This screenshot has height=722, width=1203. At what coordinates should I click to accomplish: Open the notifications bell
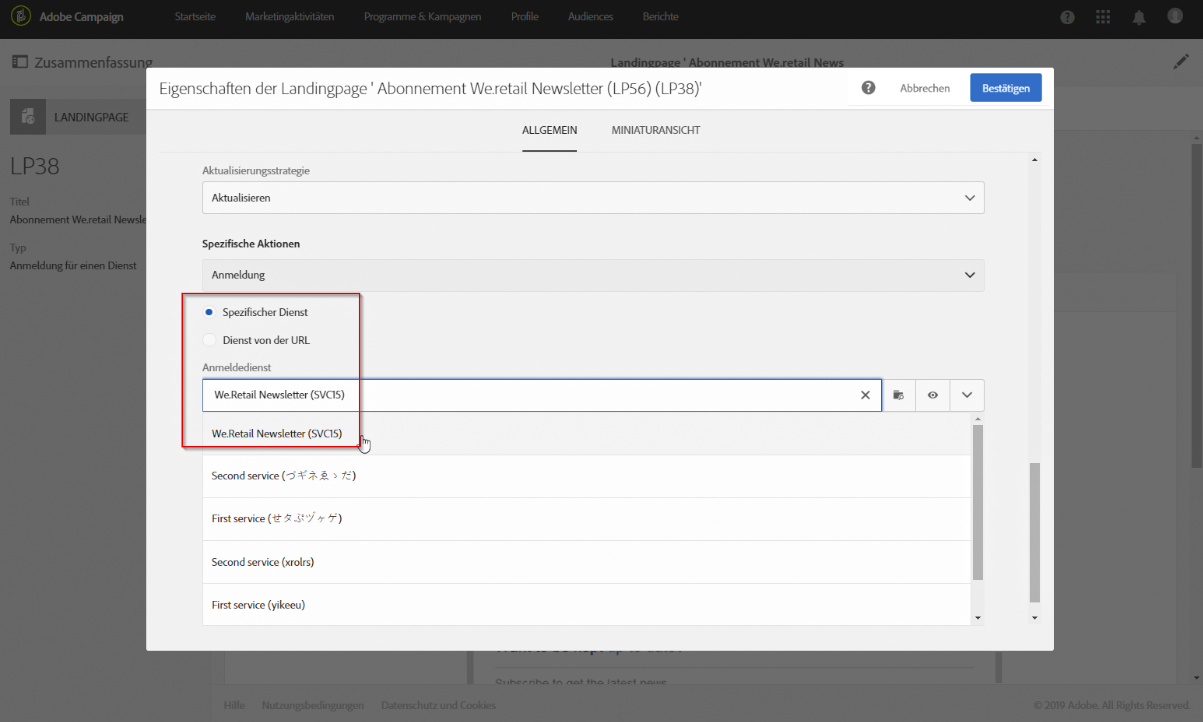(1139, 18)
